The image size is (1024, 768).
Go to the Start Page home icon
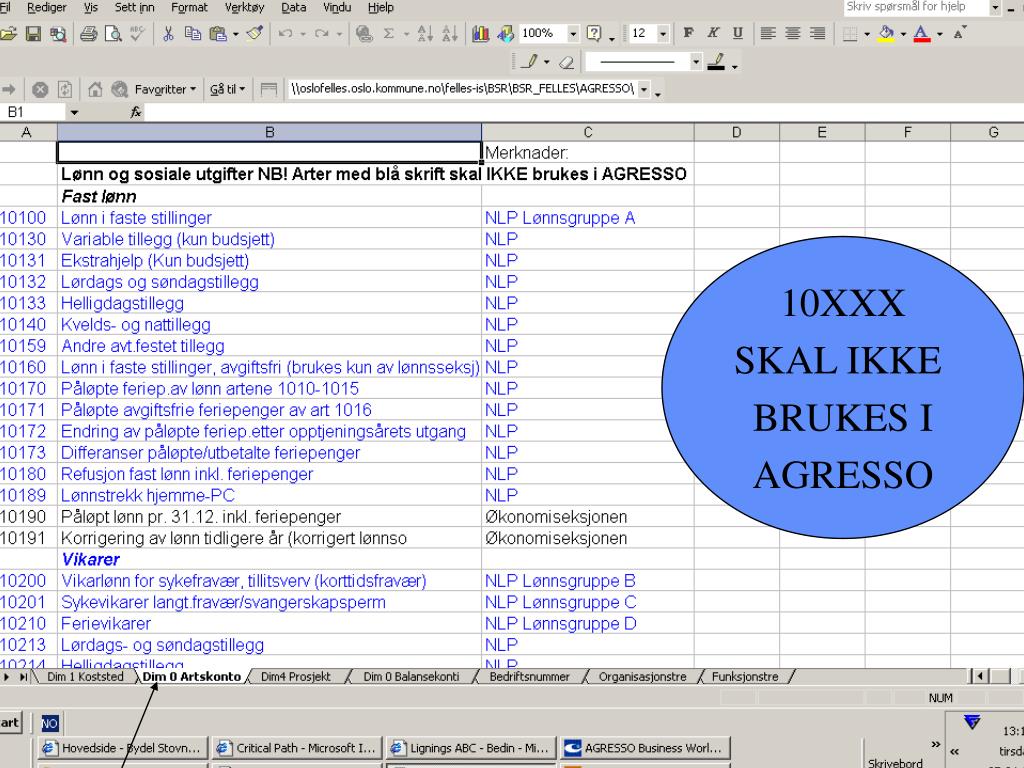[95, 89]
